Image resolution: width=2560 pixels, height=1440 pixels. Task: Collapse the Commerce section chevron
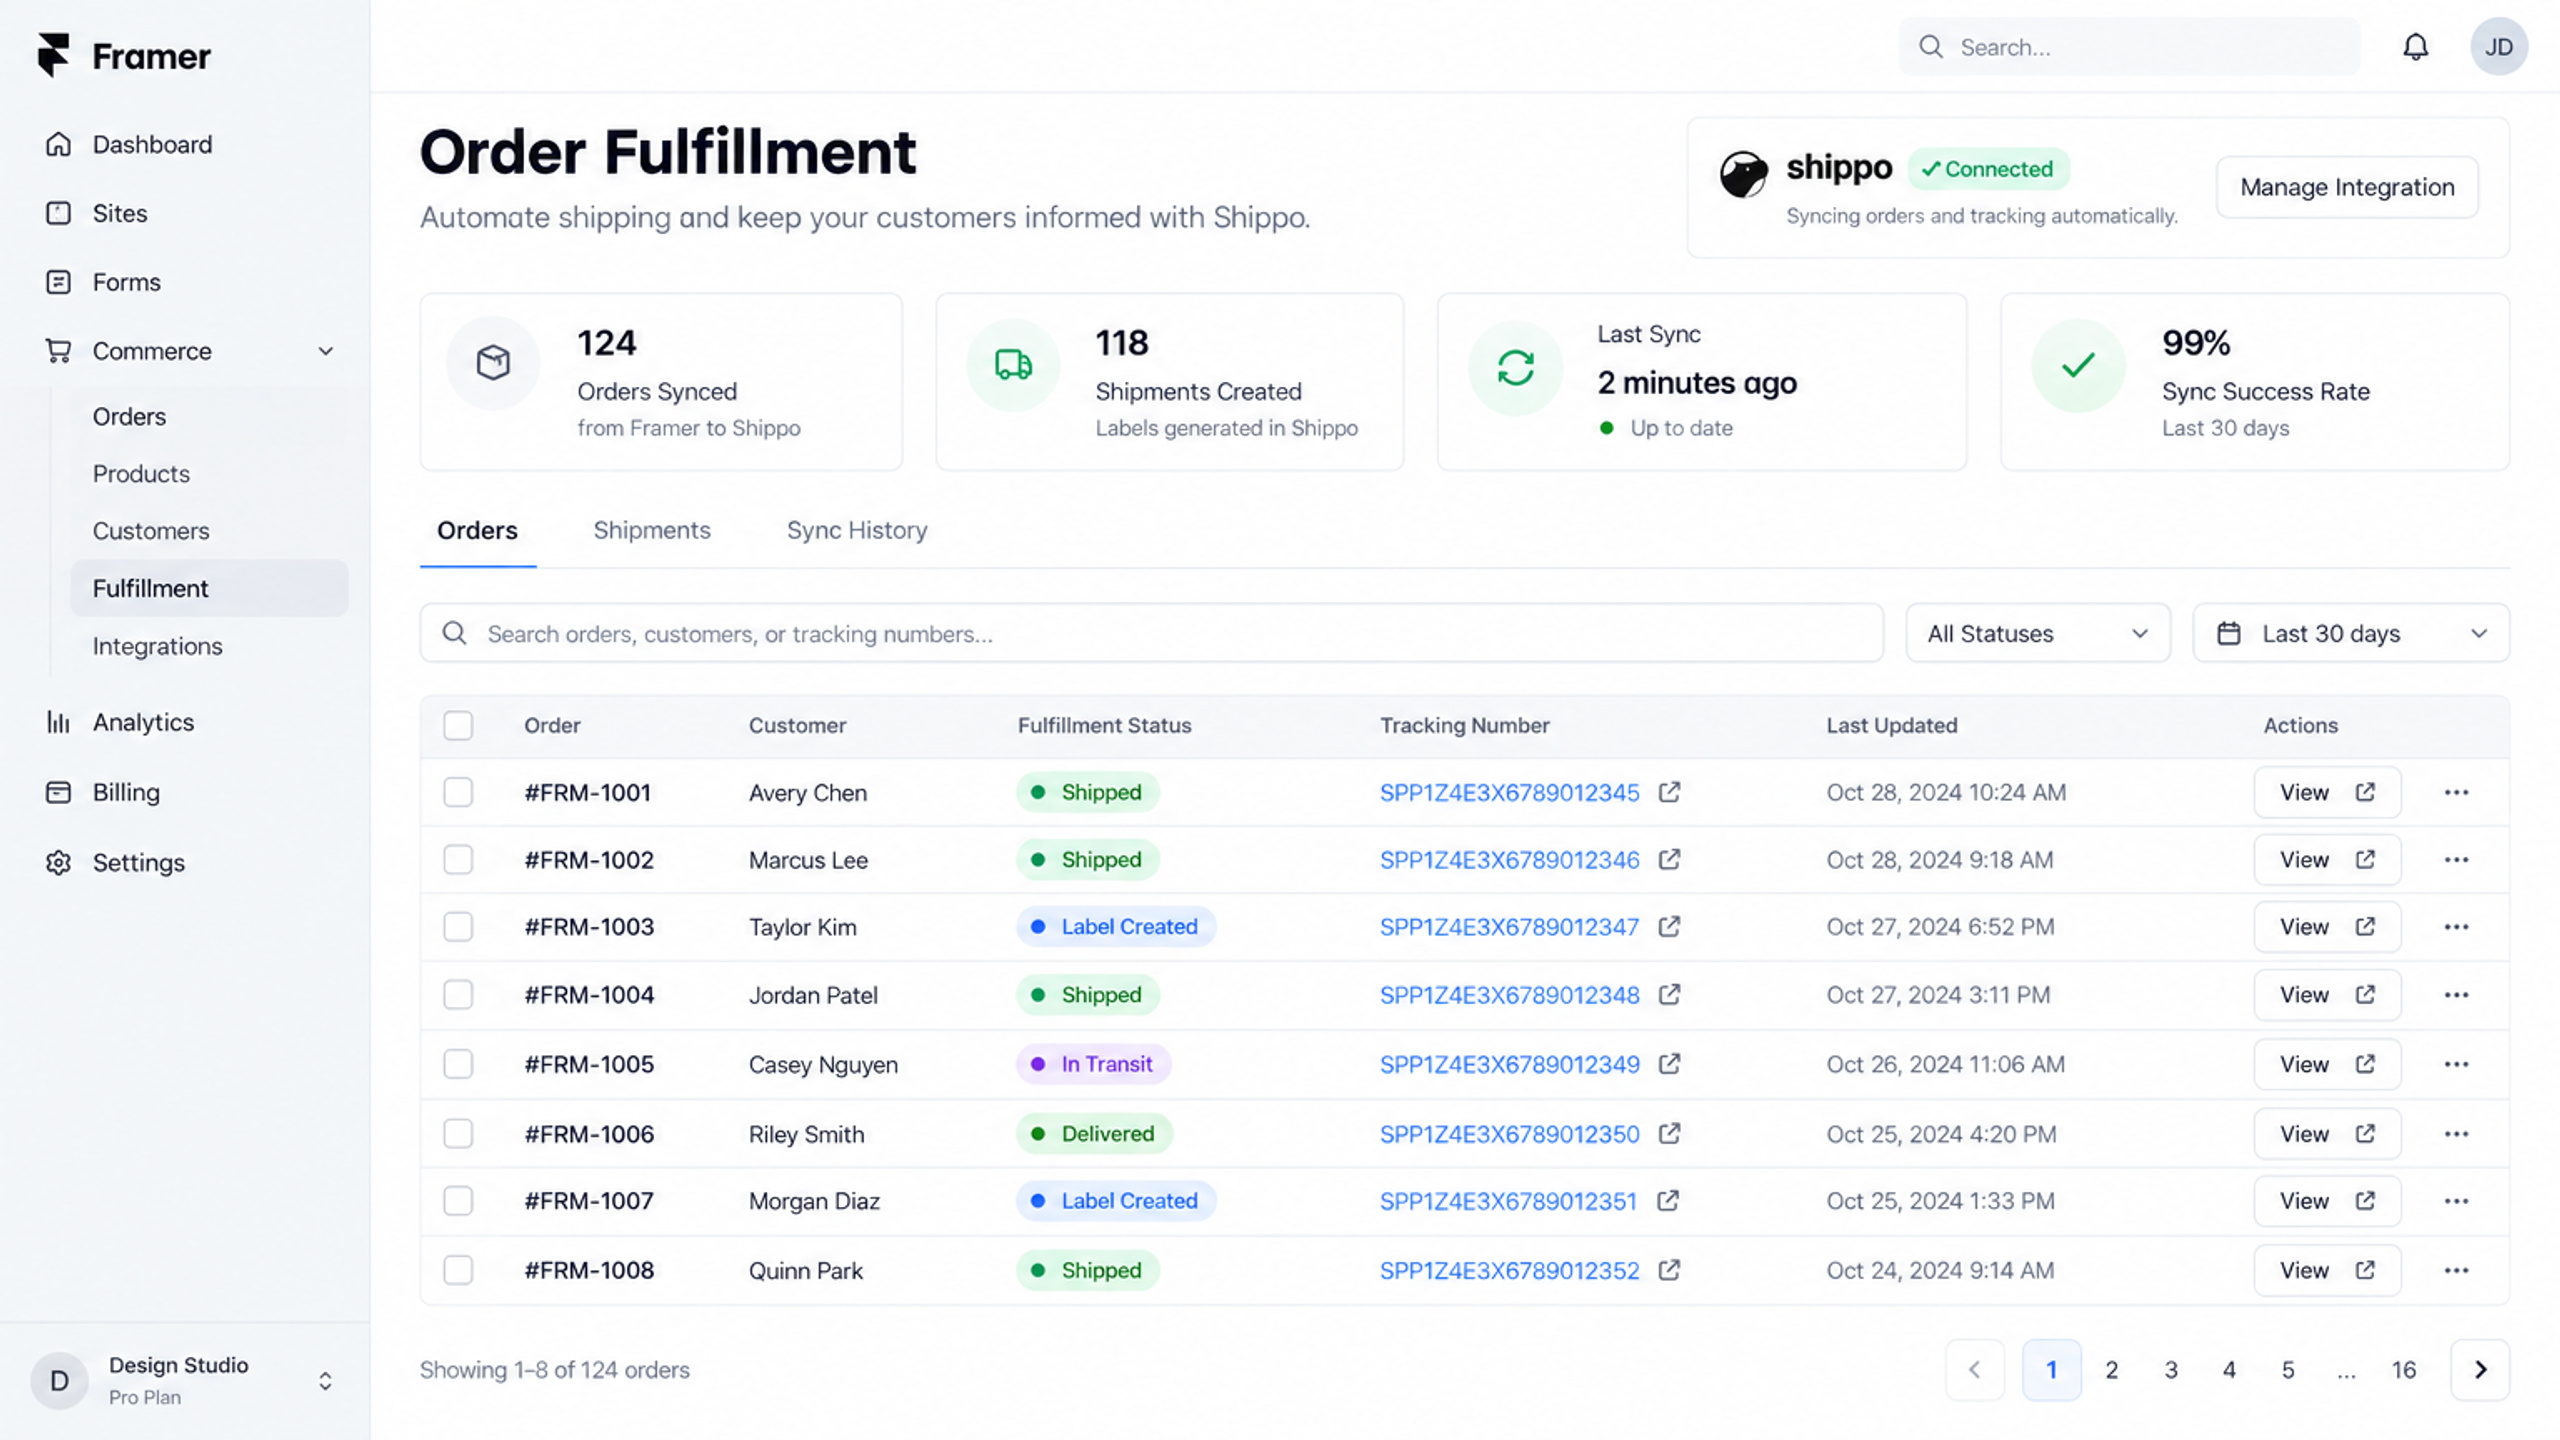326,351
